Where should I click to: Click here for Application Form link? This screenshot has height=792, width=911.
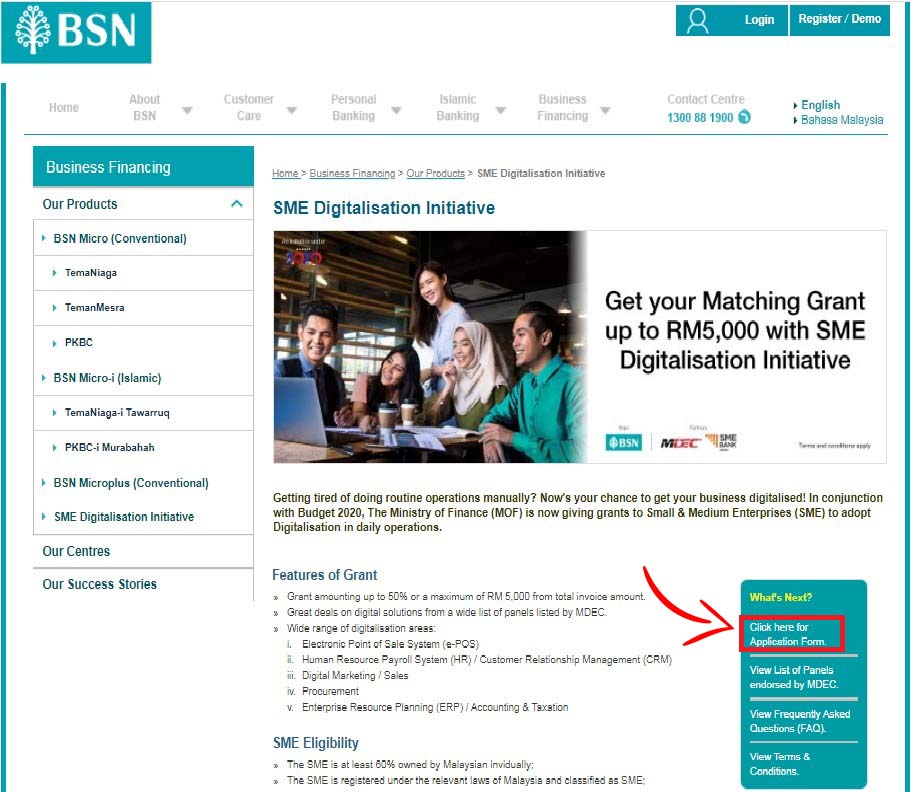click(787, 634)
